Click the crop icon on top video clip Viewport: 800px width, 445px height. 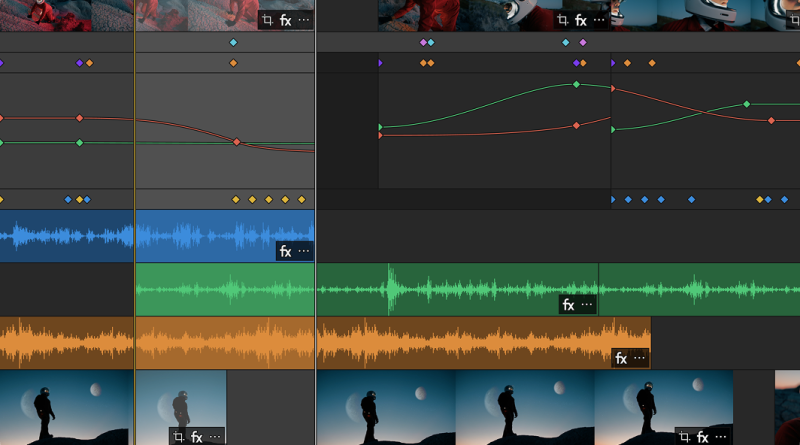tap(267, 20)
